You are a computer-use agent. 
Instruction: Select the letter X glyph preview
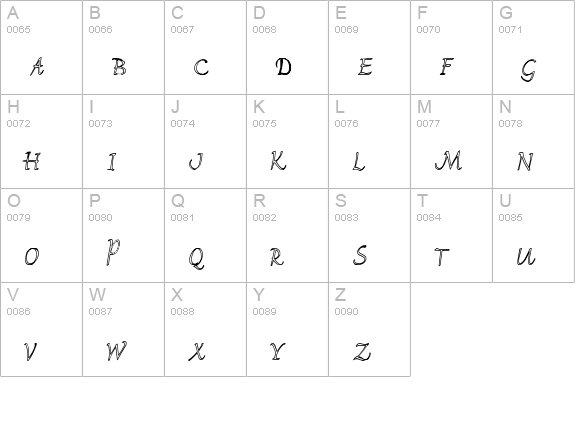[197, 351]
